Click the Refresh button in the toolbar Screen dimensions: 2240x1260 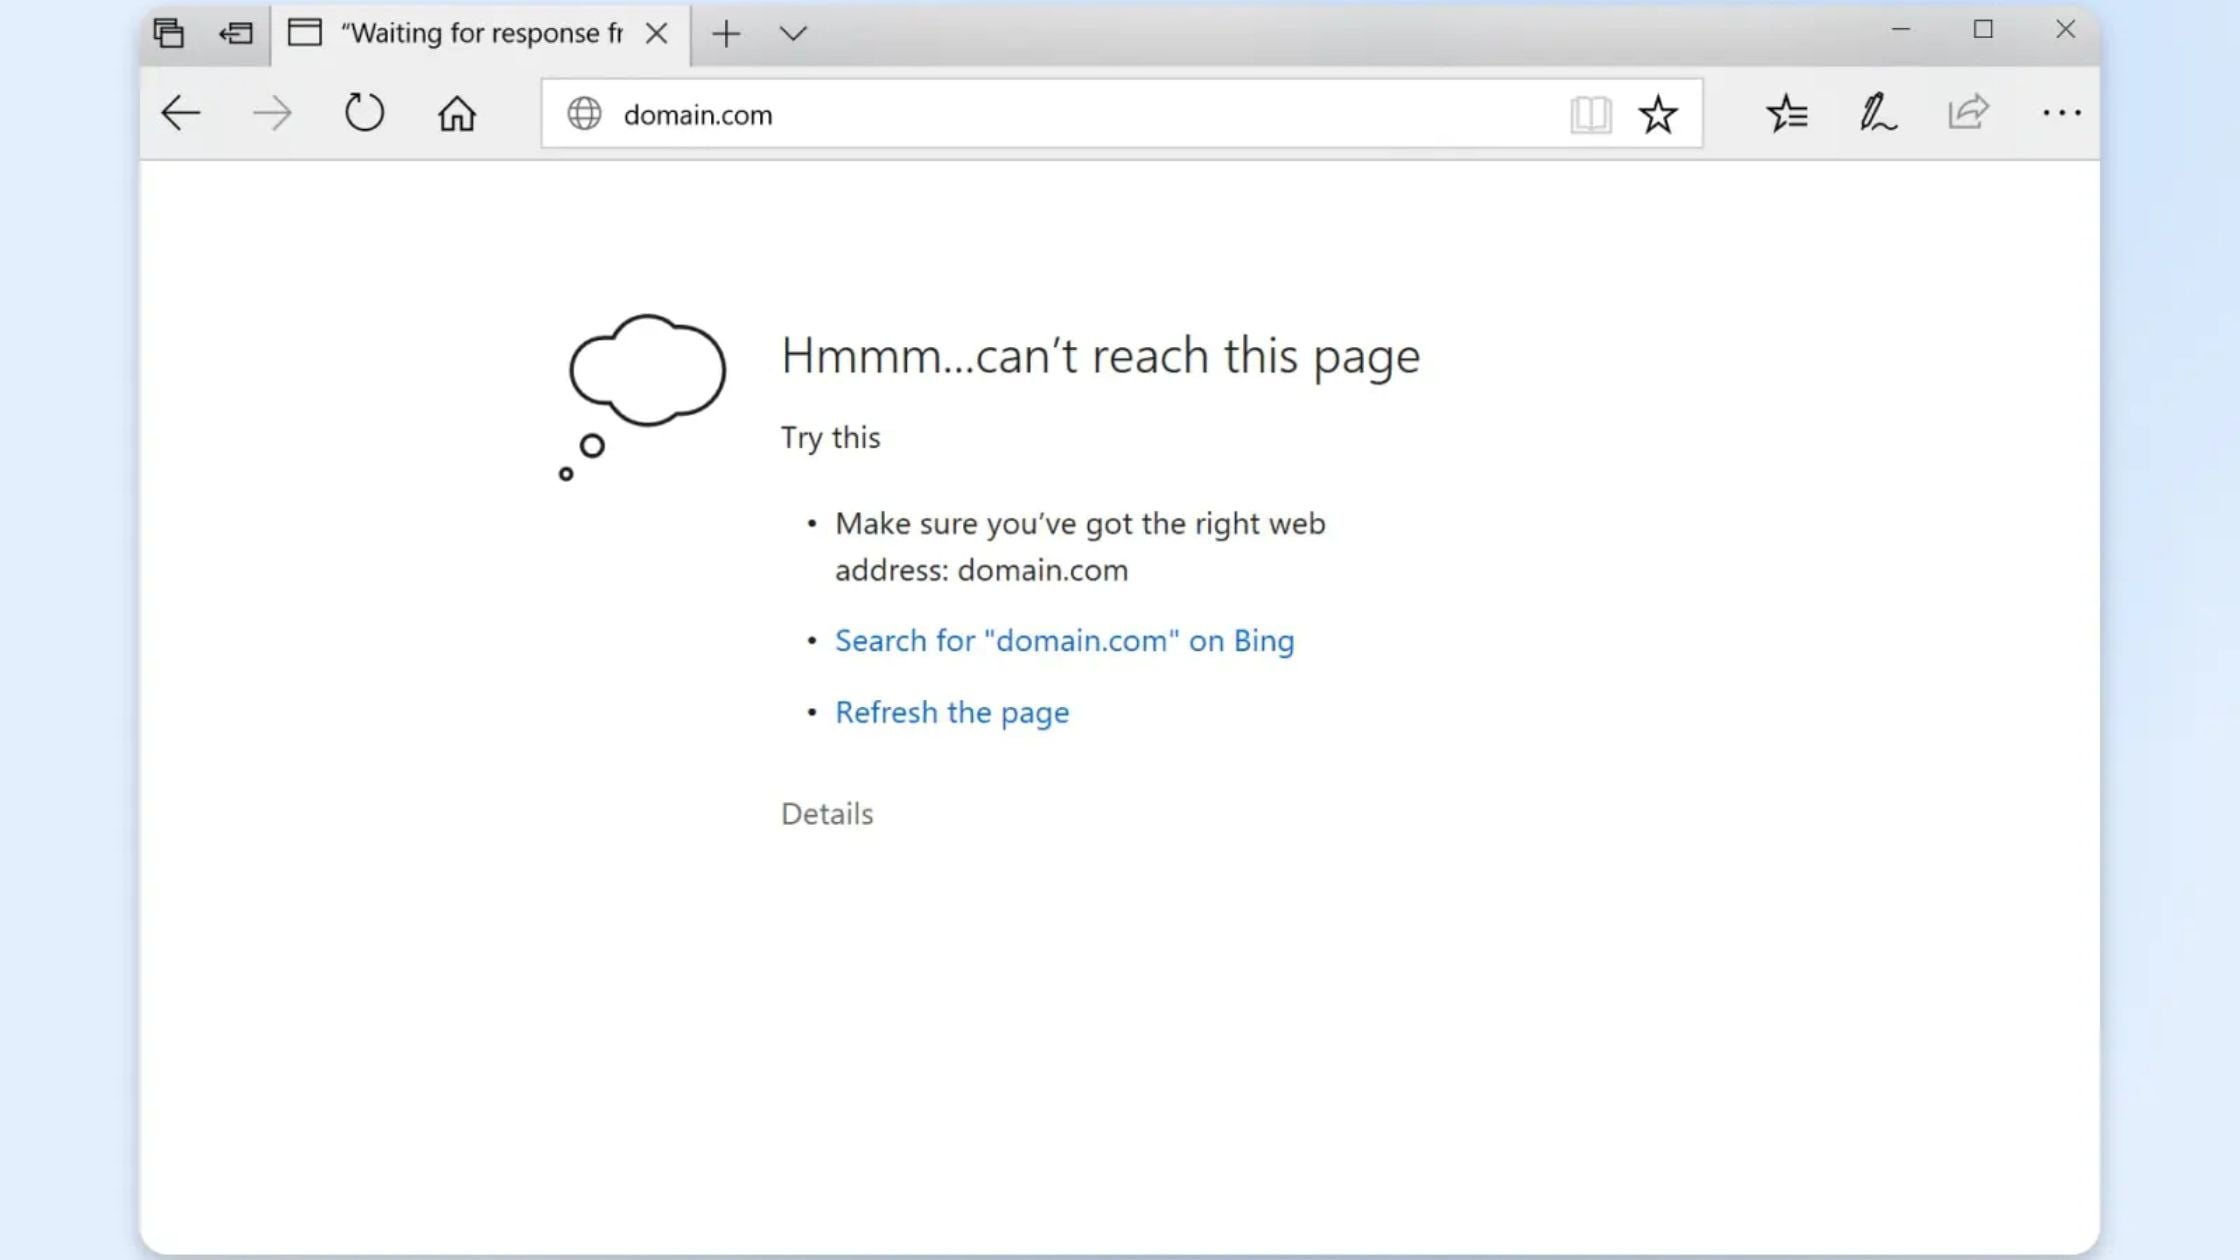[x=364, y=113]
